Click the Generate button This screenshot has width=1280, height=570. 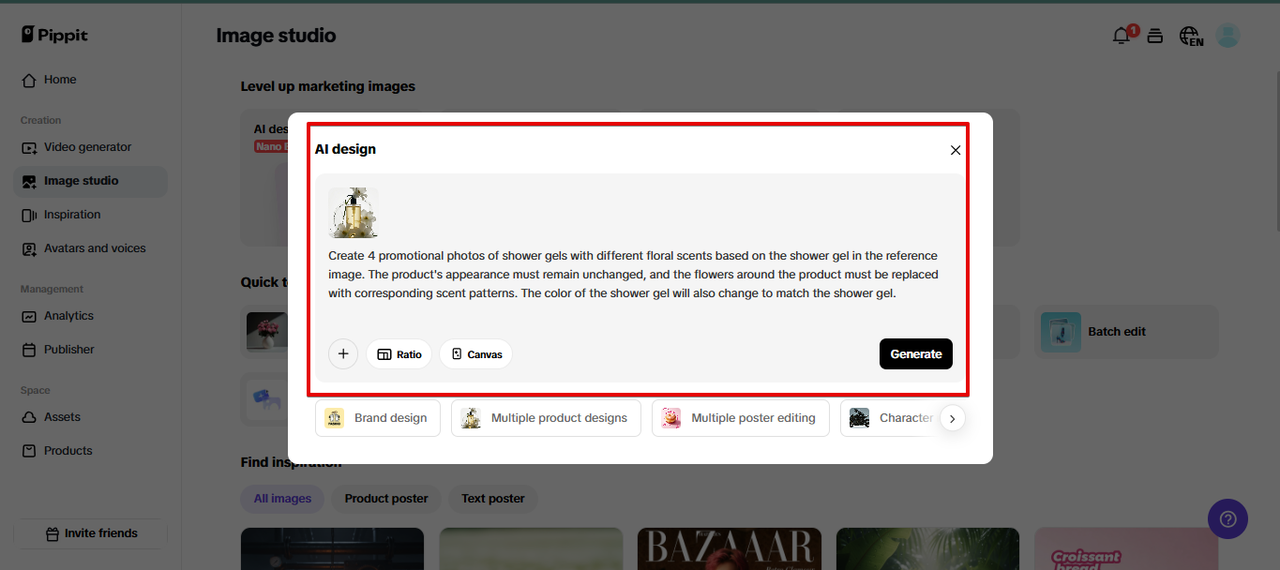tap(916, 354)
